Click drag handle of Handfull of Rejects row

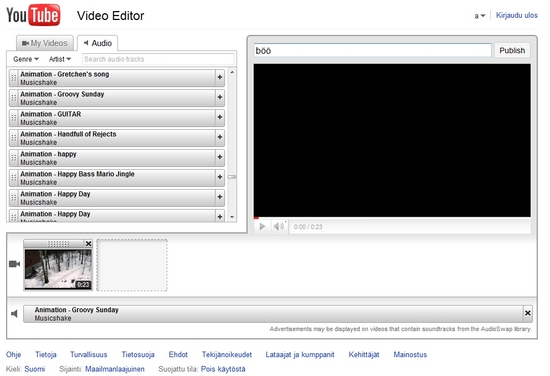14,138
